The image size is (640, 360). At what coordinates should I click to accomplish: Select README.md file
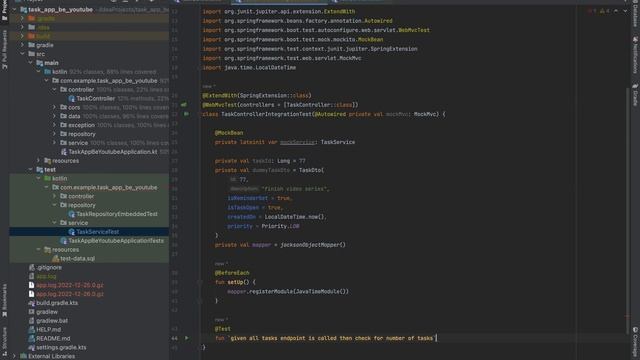pyautogui.click(x=49, y=338)
